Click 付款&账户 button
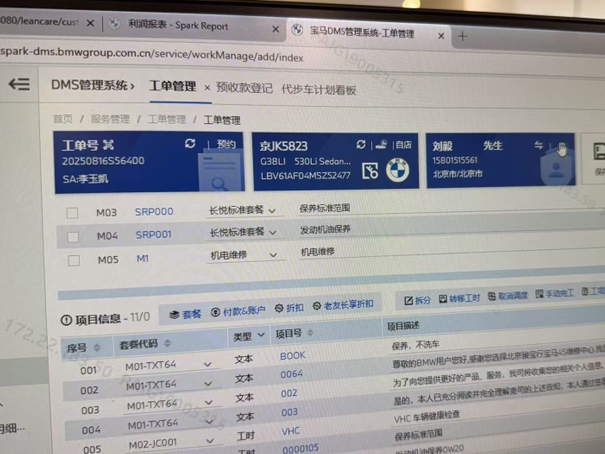Viewport: 605px width, 454px height. pyautogui.click(x=238, y=311)
